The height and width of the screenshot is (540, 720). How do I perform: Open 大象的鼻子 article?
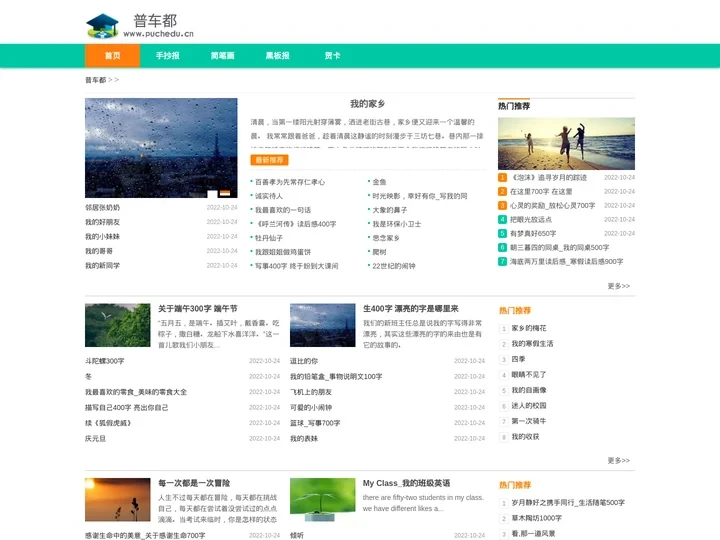pos(389,210)
